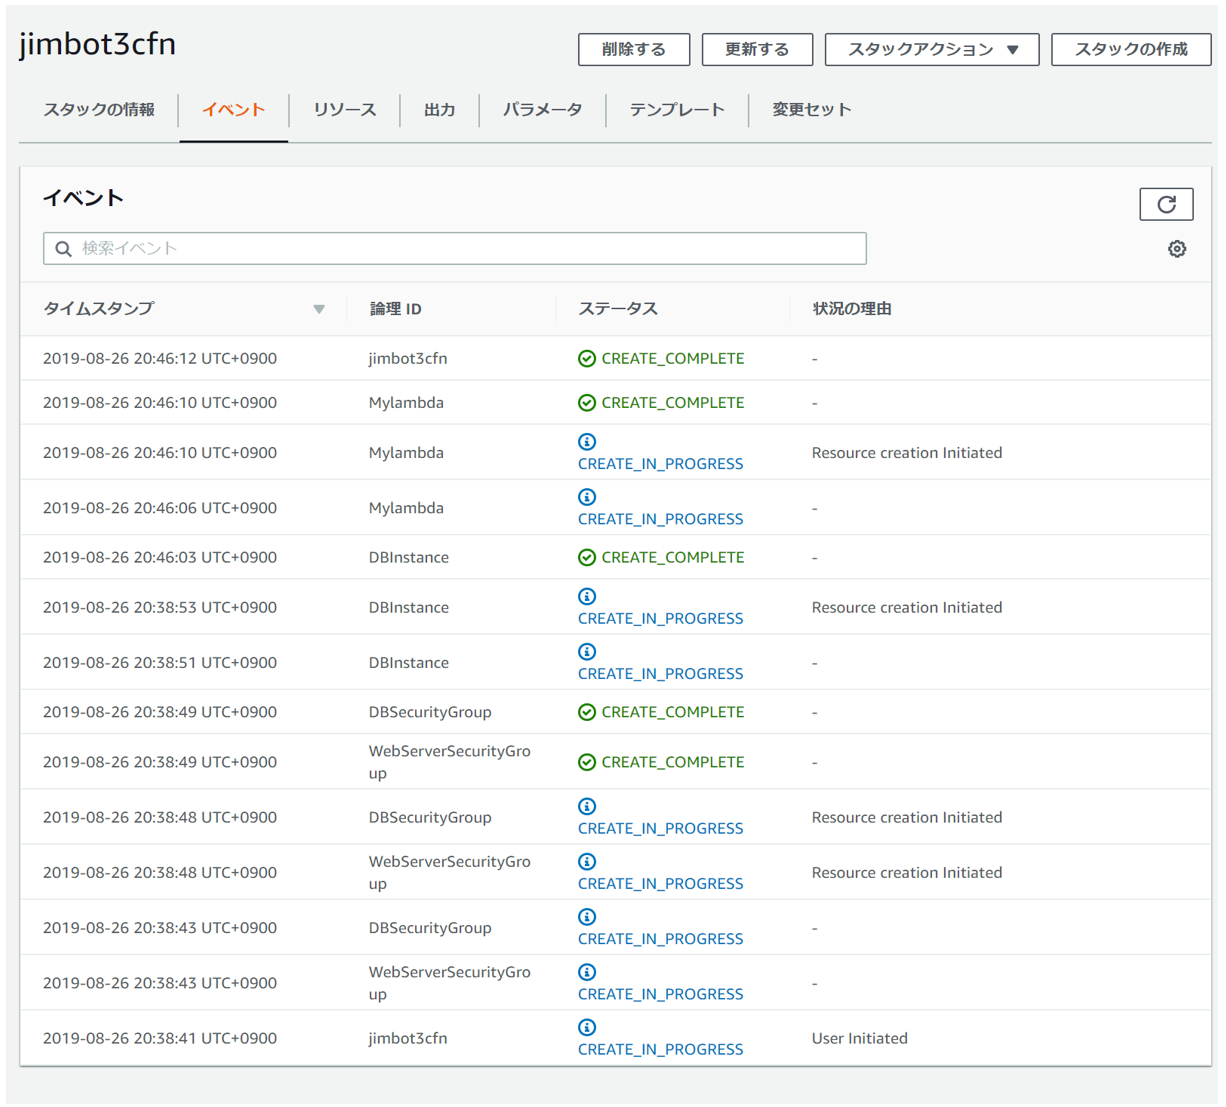Click the check icon on the DBSecurityGroup CREATE_COMPLETE row
1226x1107 pixels.
click(587, 713)
